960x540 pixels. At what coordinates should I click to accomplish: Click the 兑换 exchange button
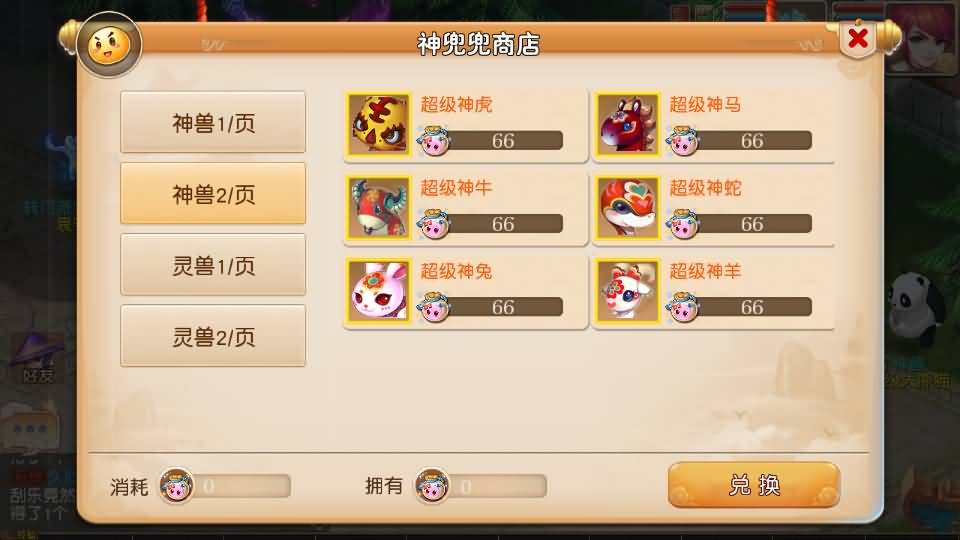(754, 485)
